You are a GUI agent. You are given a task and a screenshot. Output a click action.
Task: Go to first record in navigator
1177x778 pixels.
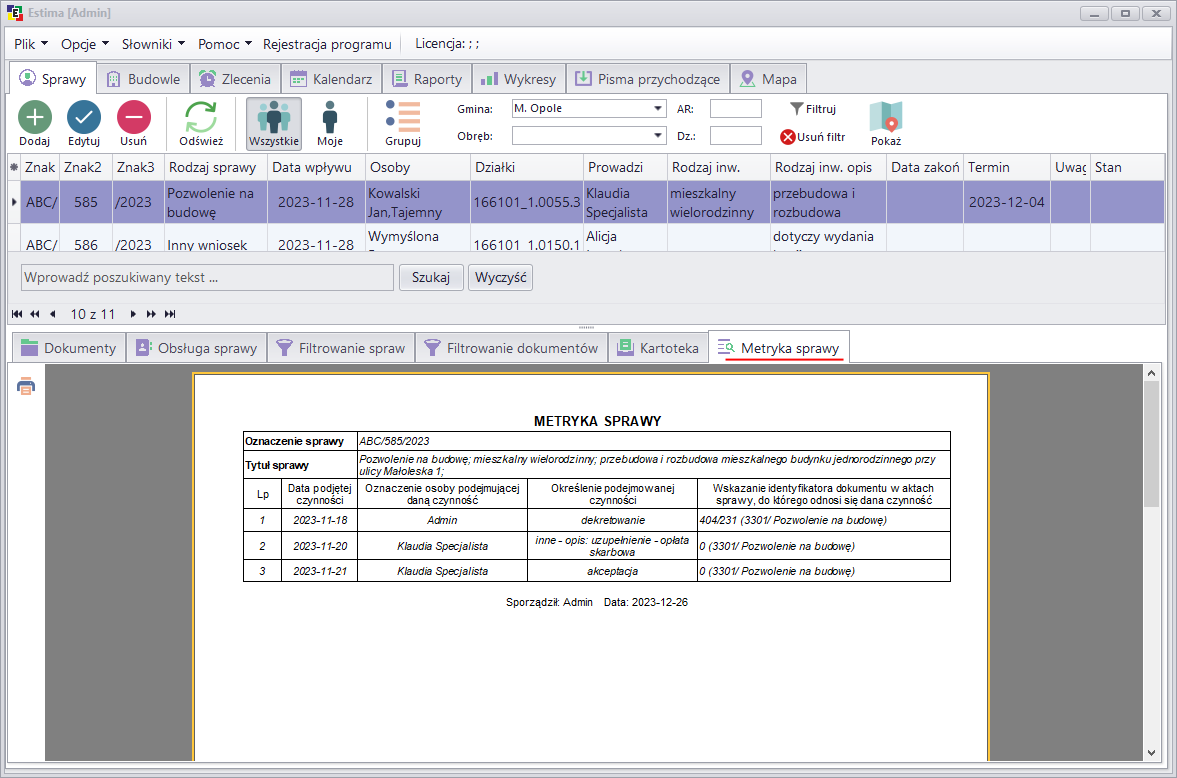pos(17,314)
